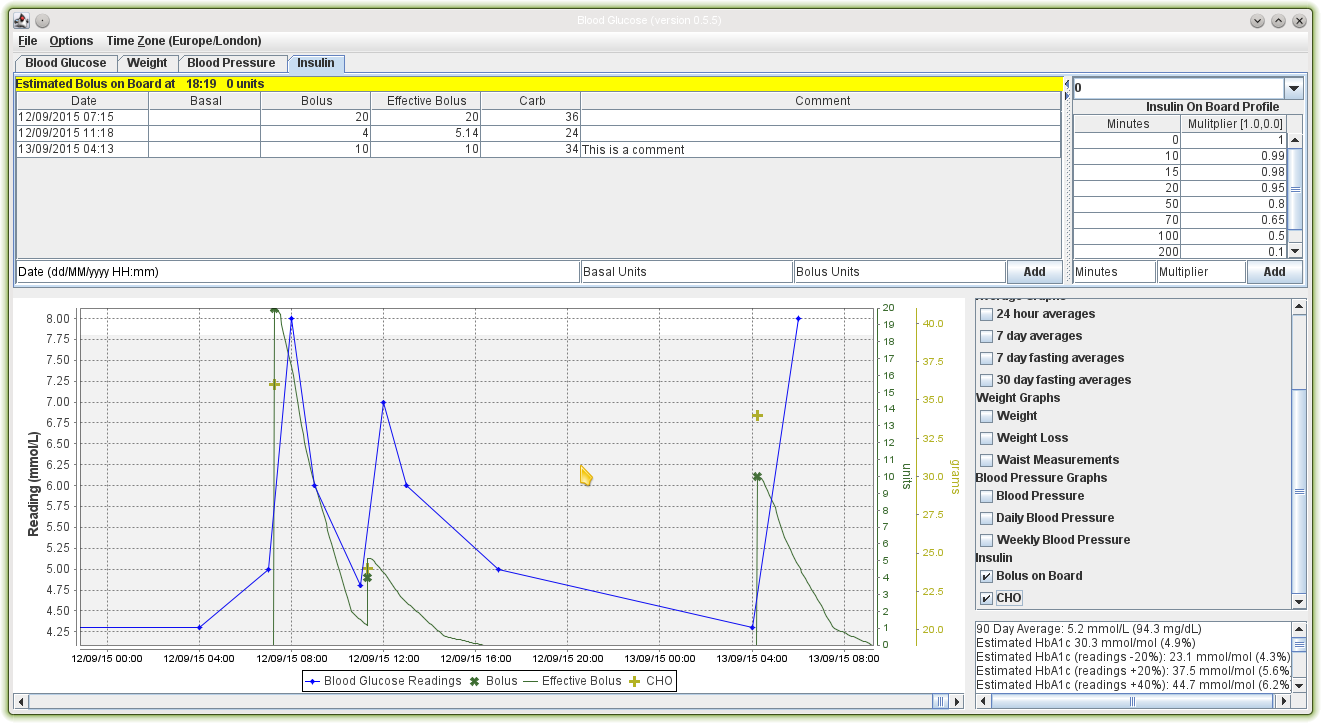Tick the 7 day fasting averages checkbox
This screenshot has width=1321, height=723.
987,358
